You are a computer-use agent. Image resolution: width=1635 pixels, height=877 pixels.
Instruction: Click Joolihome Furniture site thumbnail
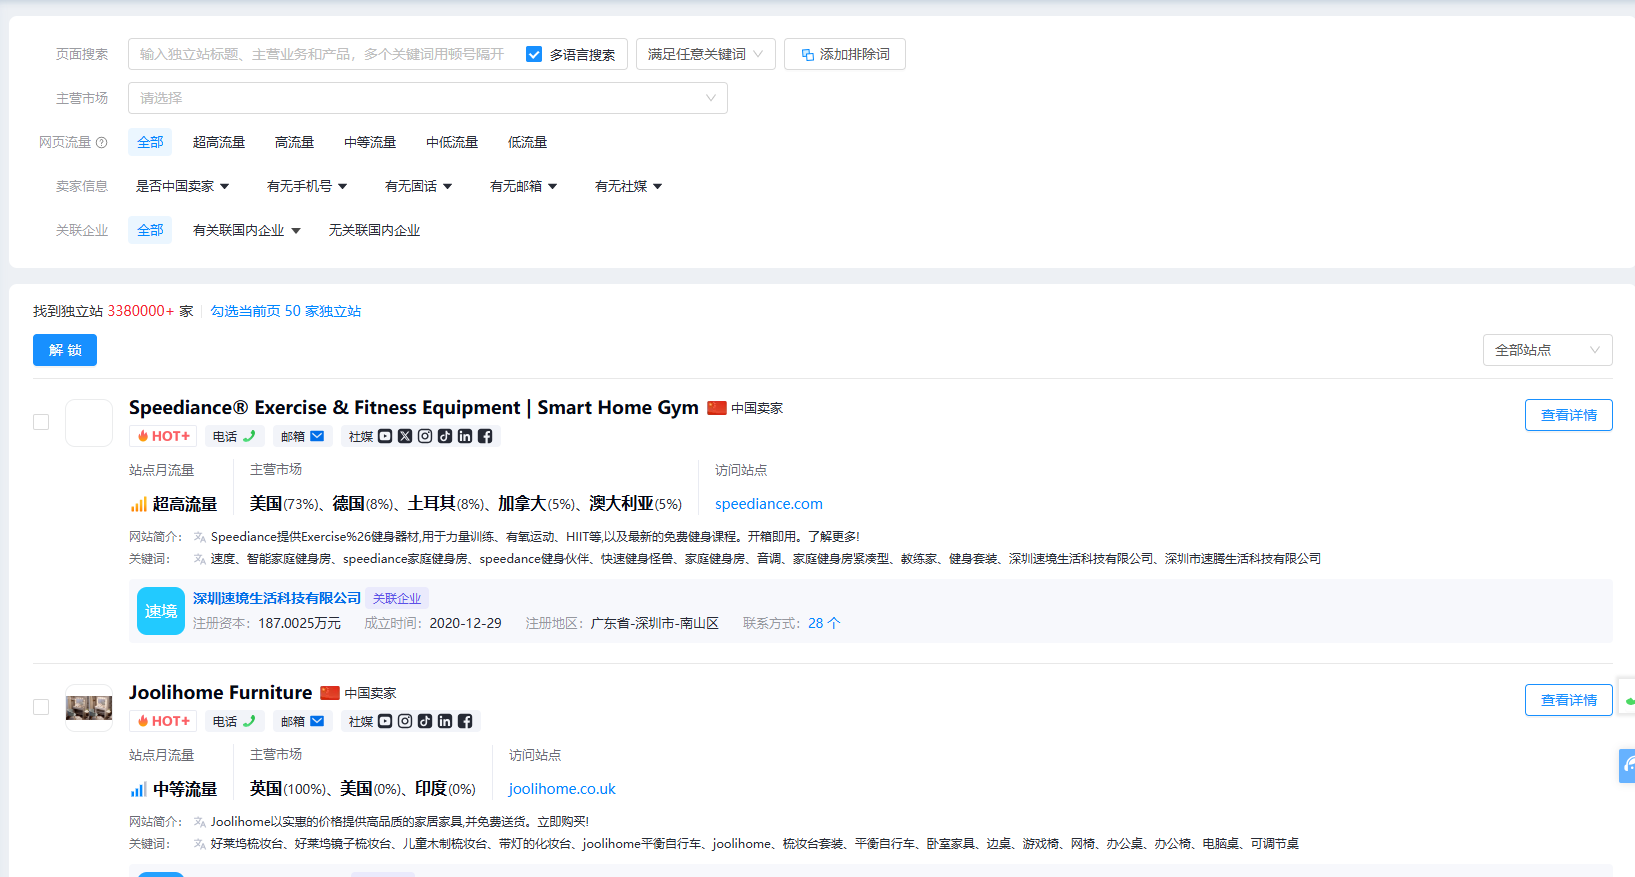coord(89,708)
